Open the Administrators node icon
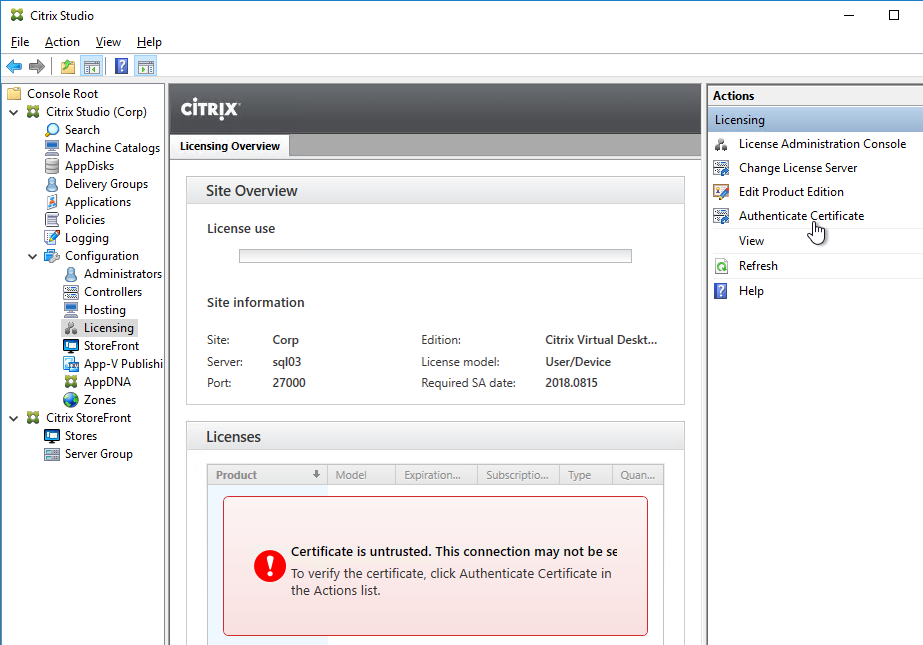The width and height of the screenshot is (923, 645). point(71,274)
